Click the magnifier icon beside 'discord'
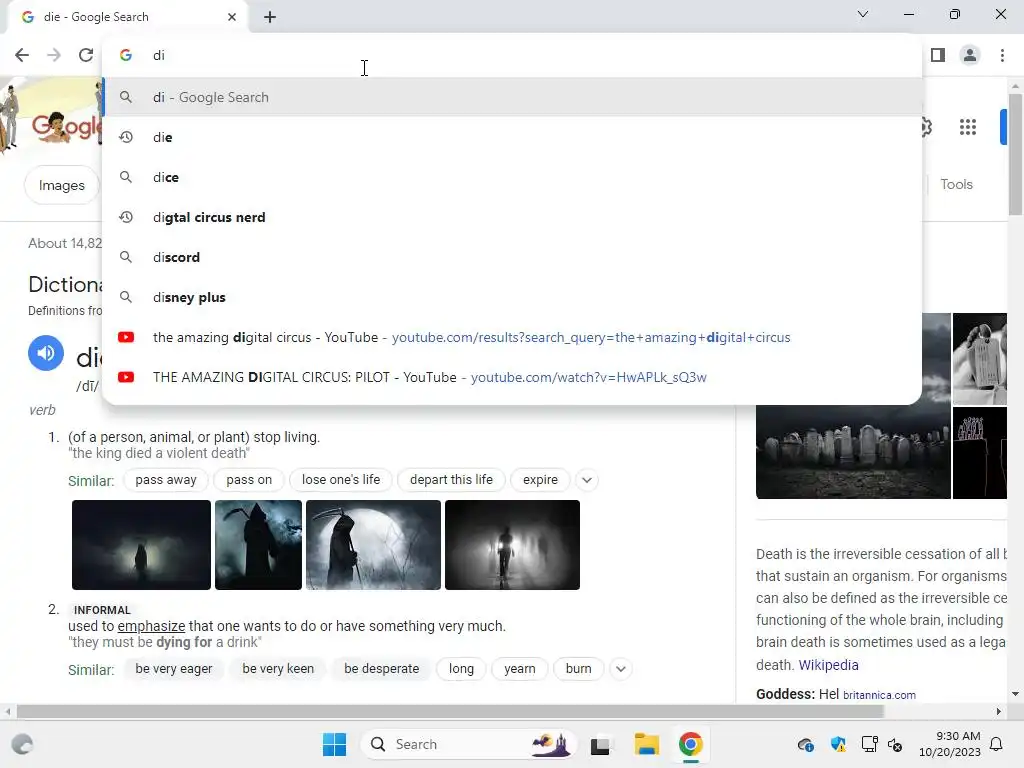The image size is (1024, 768). [x=126, y=257]
